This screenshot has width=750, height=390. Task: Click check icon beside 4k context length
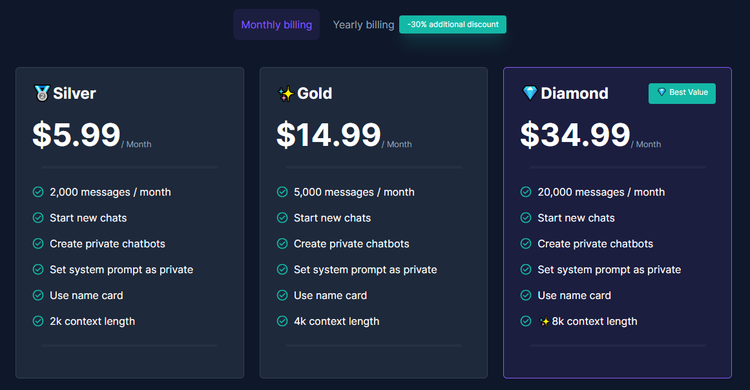click(282, 321)
